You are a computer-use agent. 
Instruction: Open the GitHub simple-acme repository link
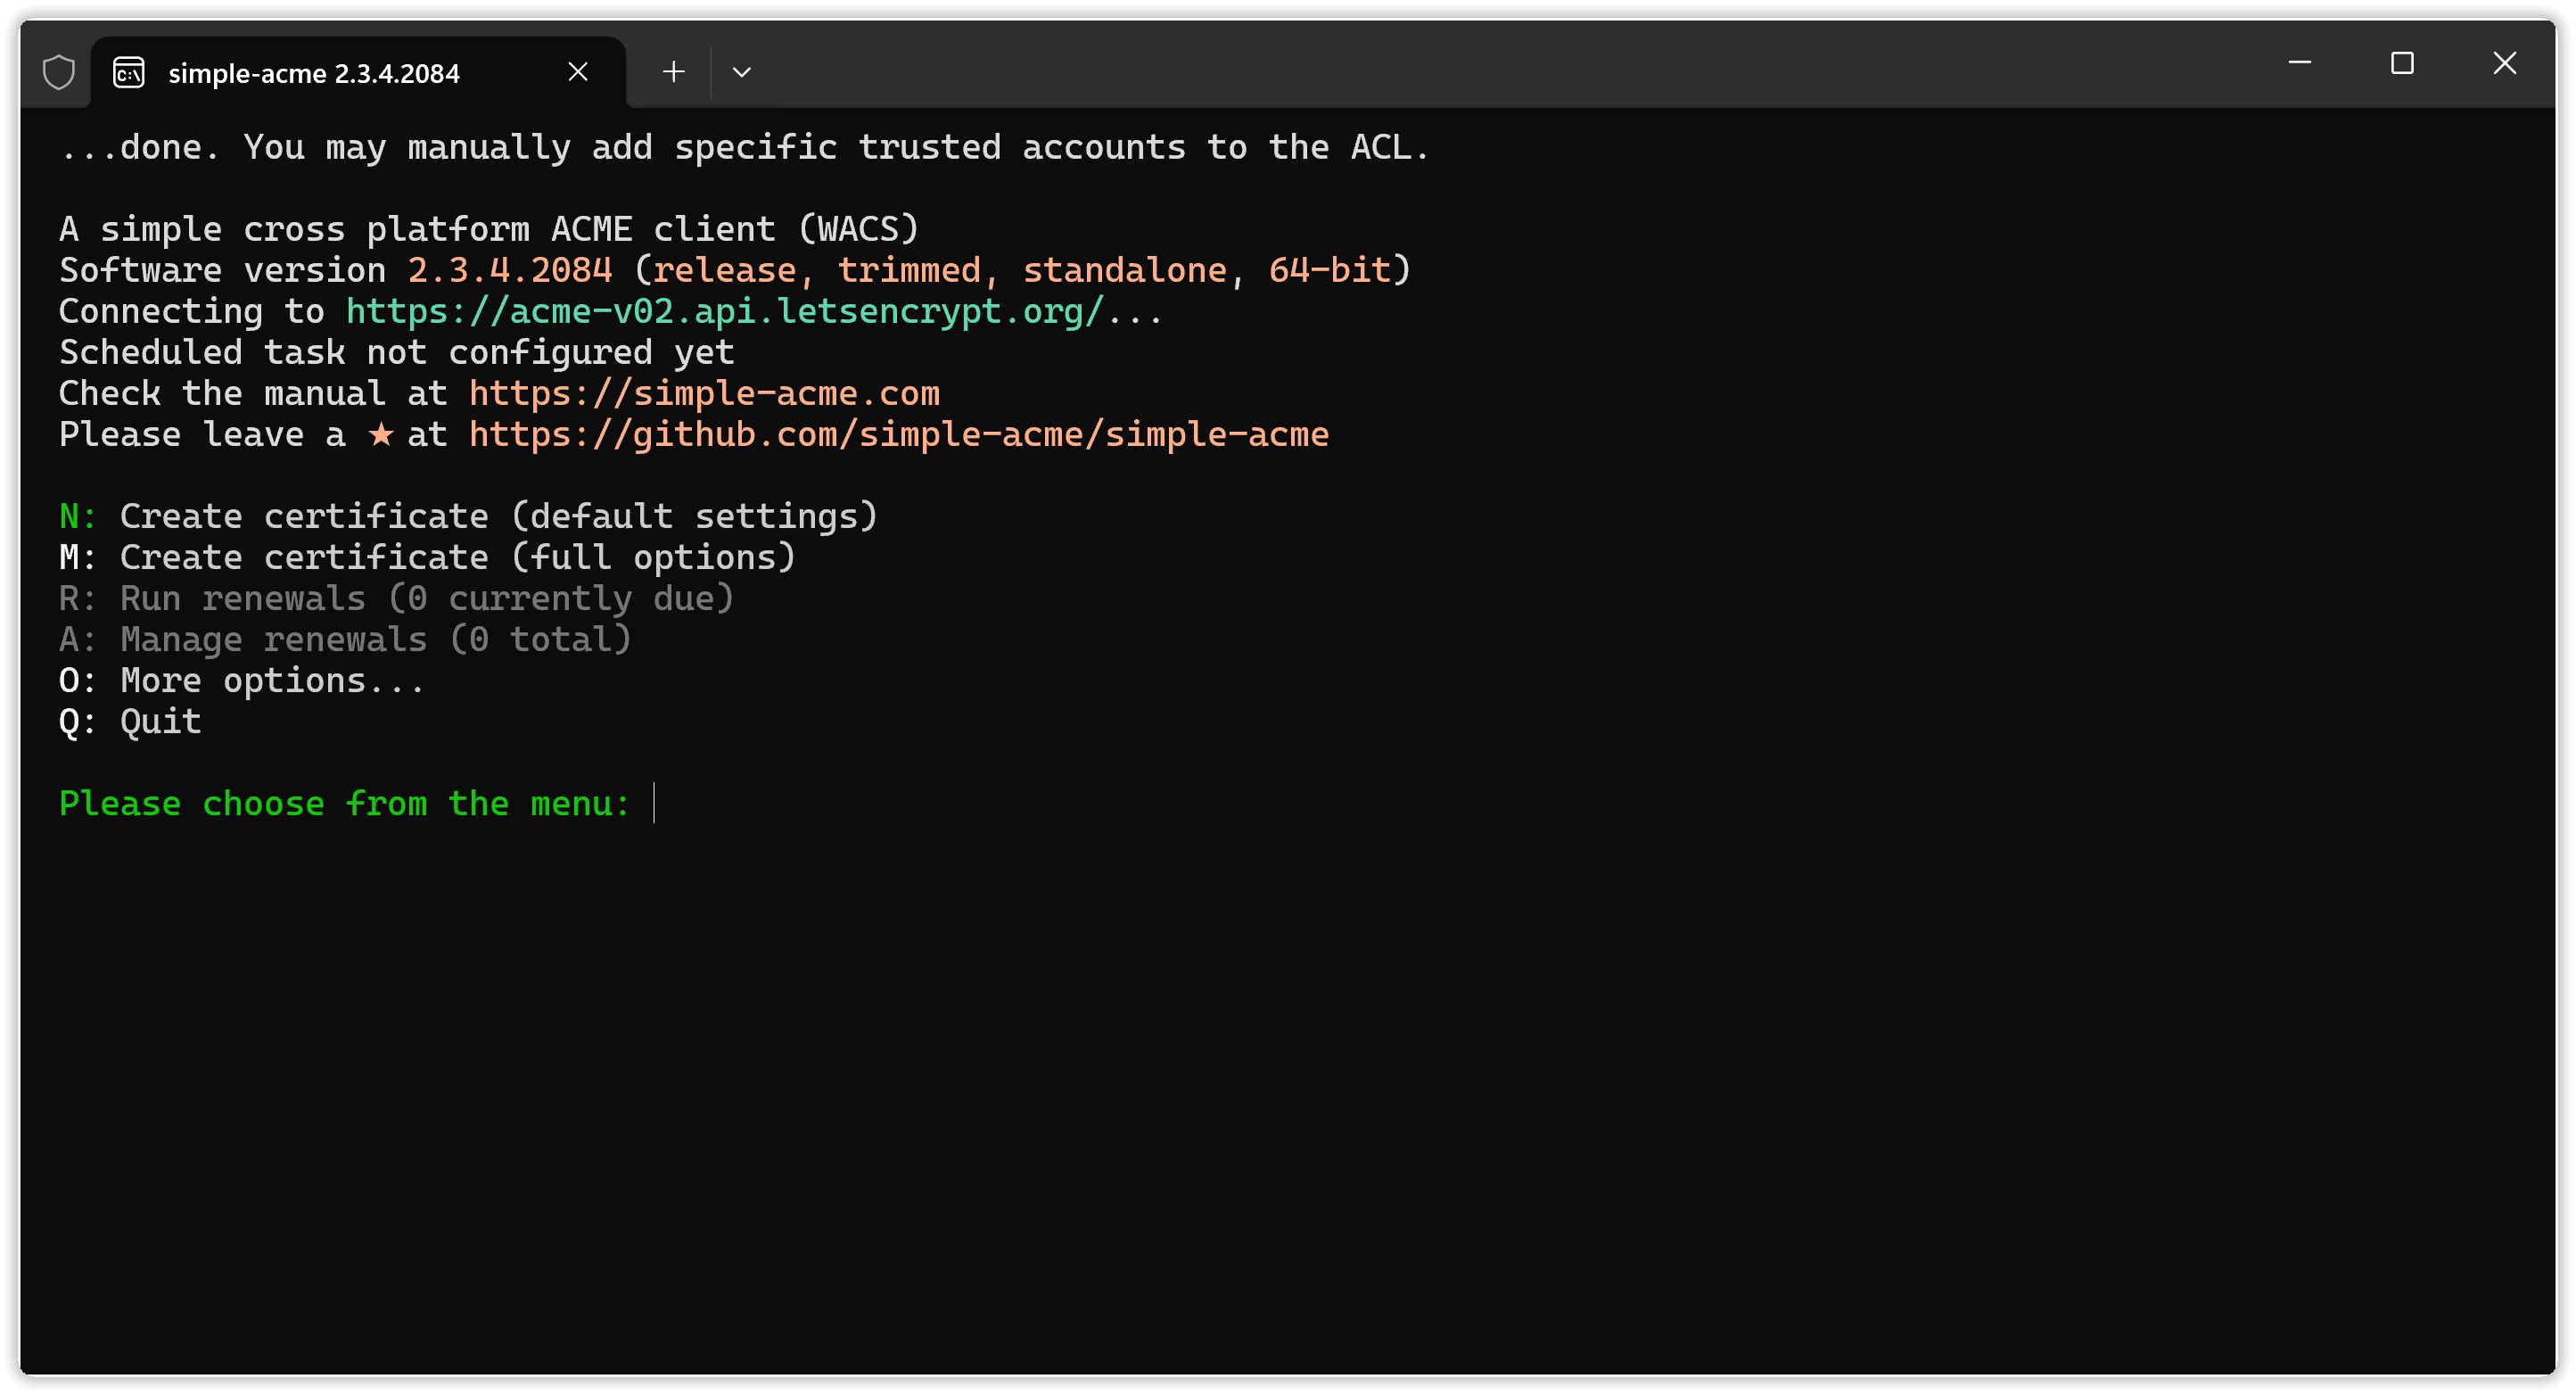coord(898,435)
